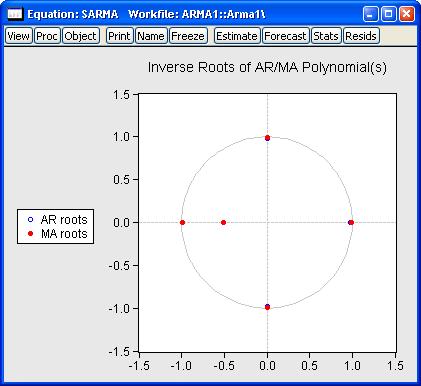Click the y-axis label 1.5
The height and width of the screenshot is (386, 421).
[x=121, y=95]
